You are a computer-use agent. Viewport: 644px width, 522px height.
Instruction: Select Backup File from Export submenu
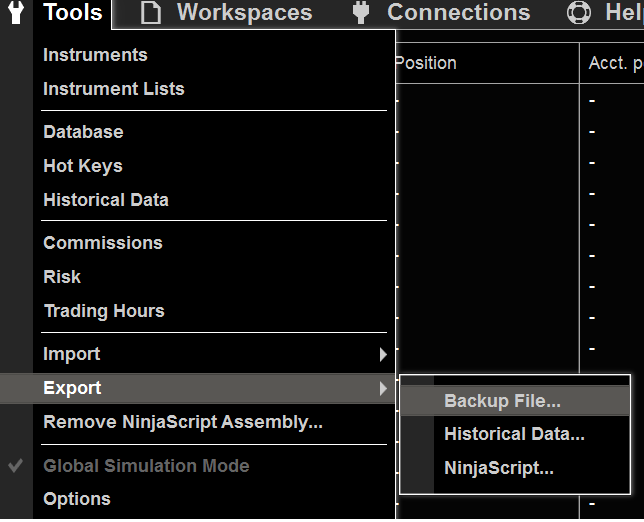(502, 401)
